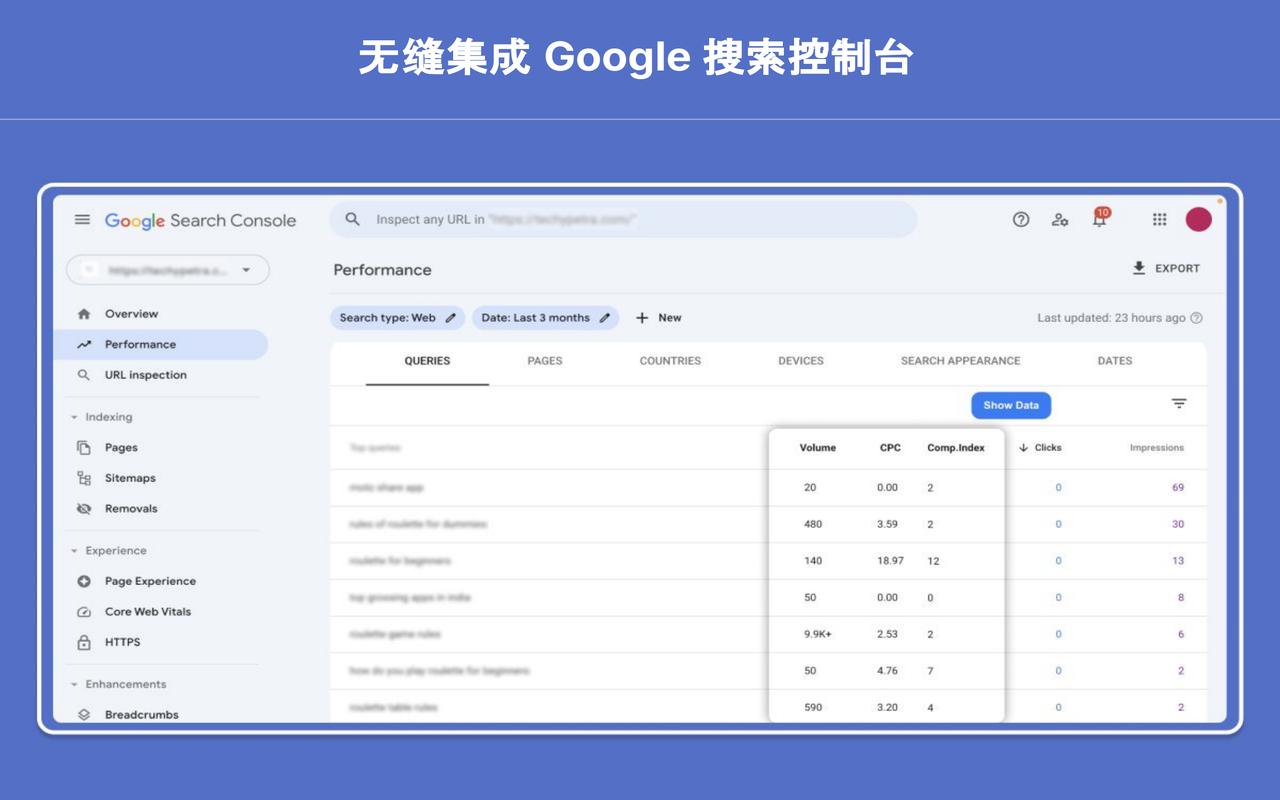Open the property selector dropdown
The width and height of the screenshot is (1280, 800).
tap(168, 270)
